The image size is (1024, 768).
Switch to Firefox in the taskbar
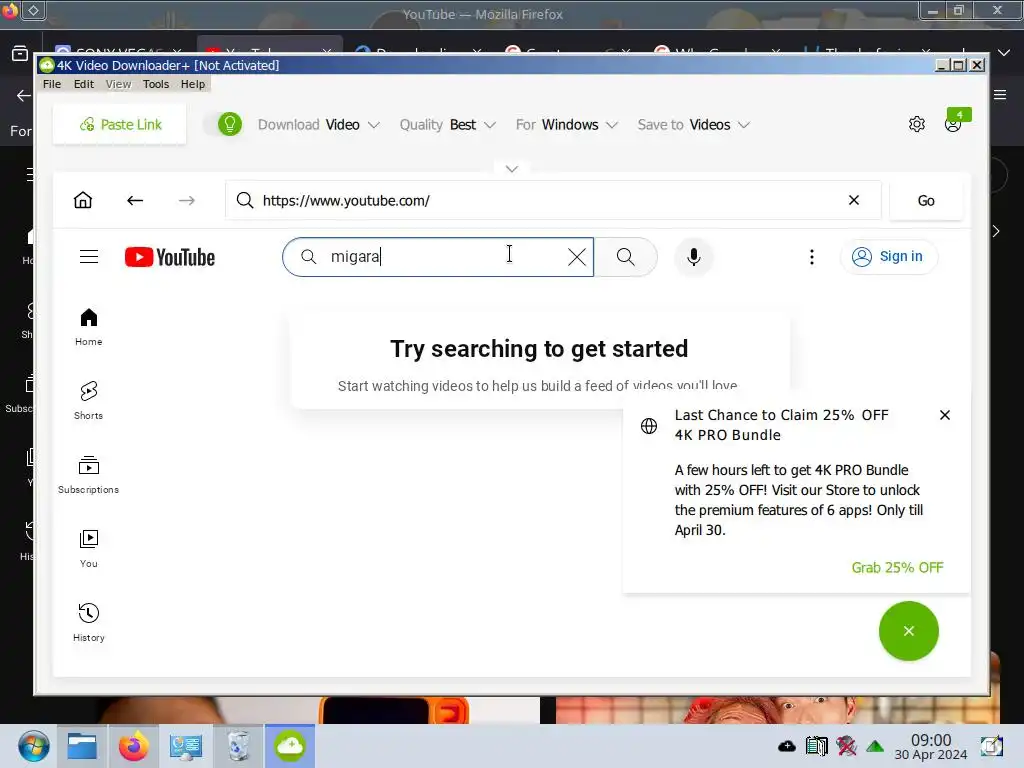[x=133, y=746]
